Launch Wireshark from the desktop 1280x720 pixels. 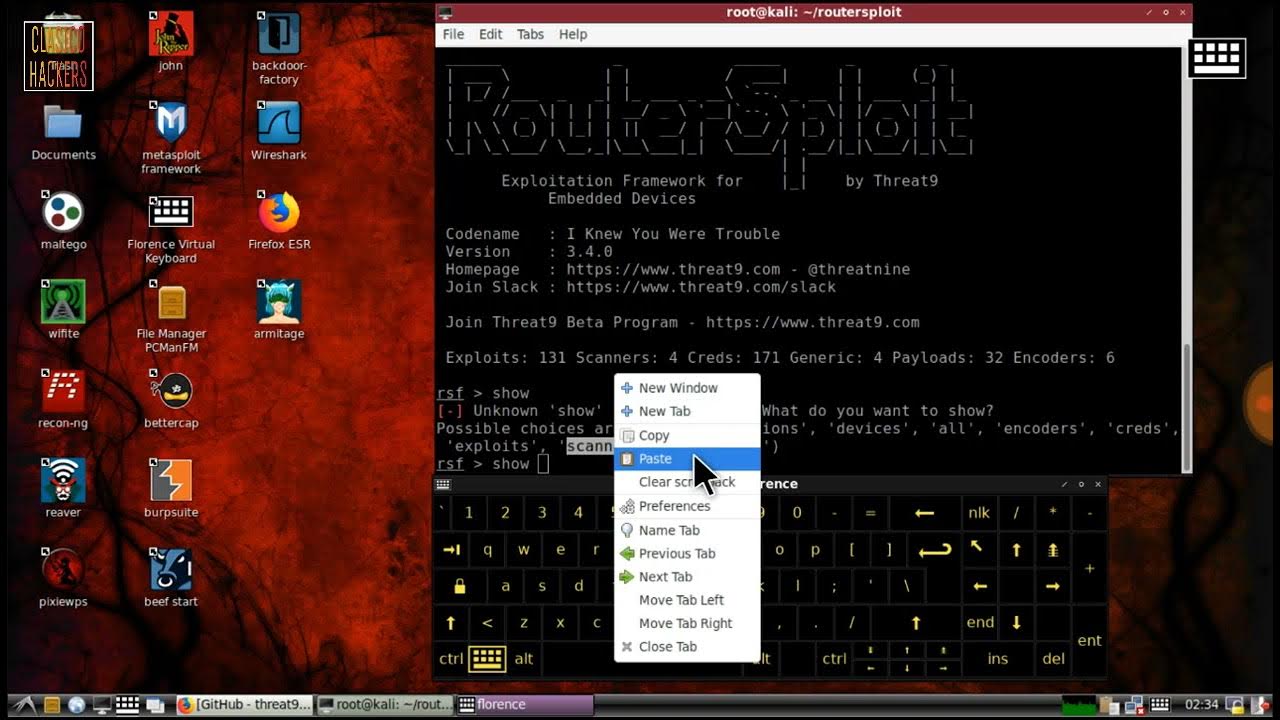(279, 132)
